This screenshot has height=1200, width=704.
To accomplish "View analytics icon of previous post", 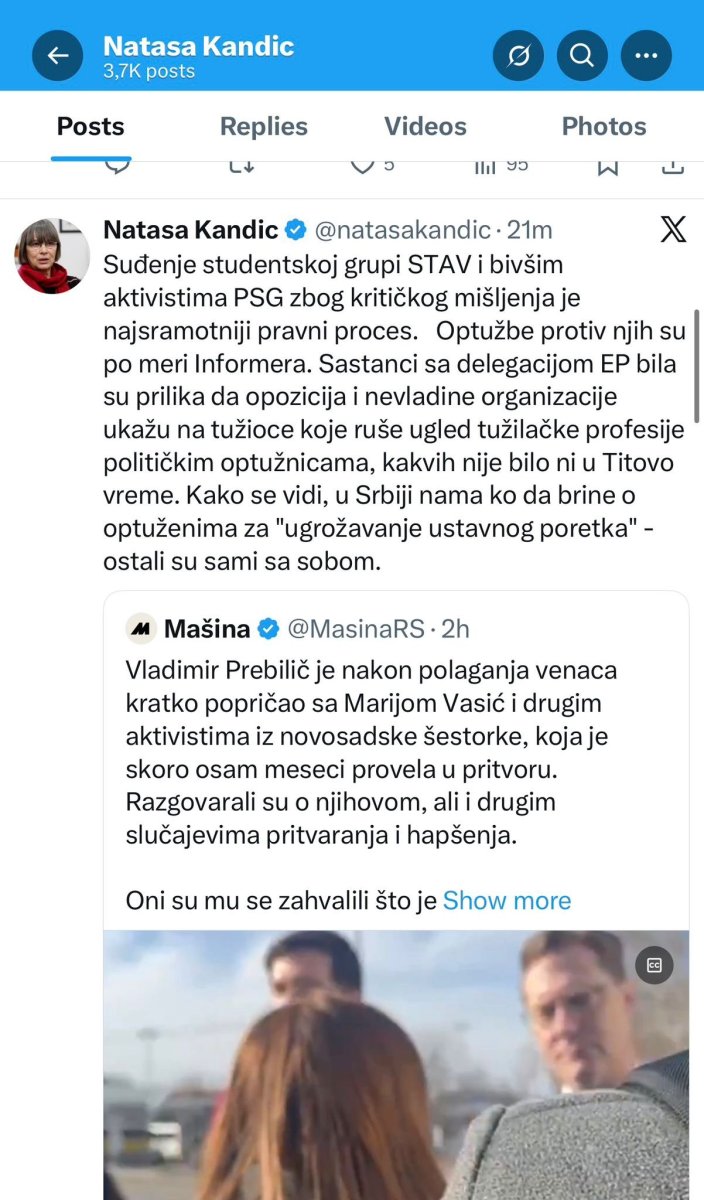I will click(485, 166).
